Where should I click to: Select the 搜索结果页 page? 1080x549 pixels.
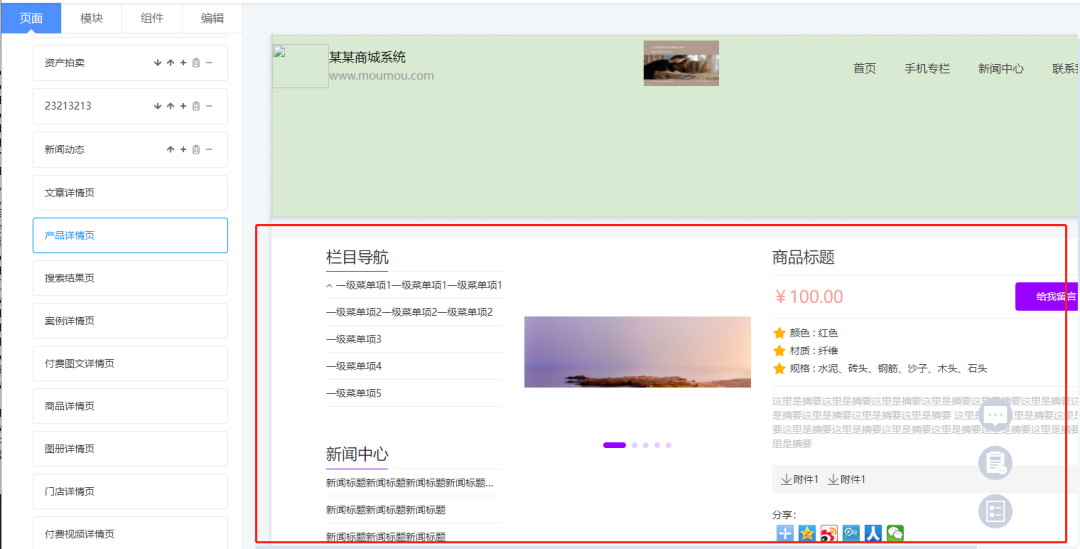(130, 278)
